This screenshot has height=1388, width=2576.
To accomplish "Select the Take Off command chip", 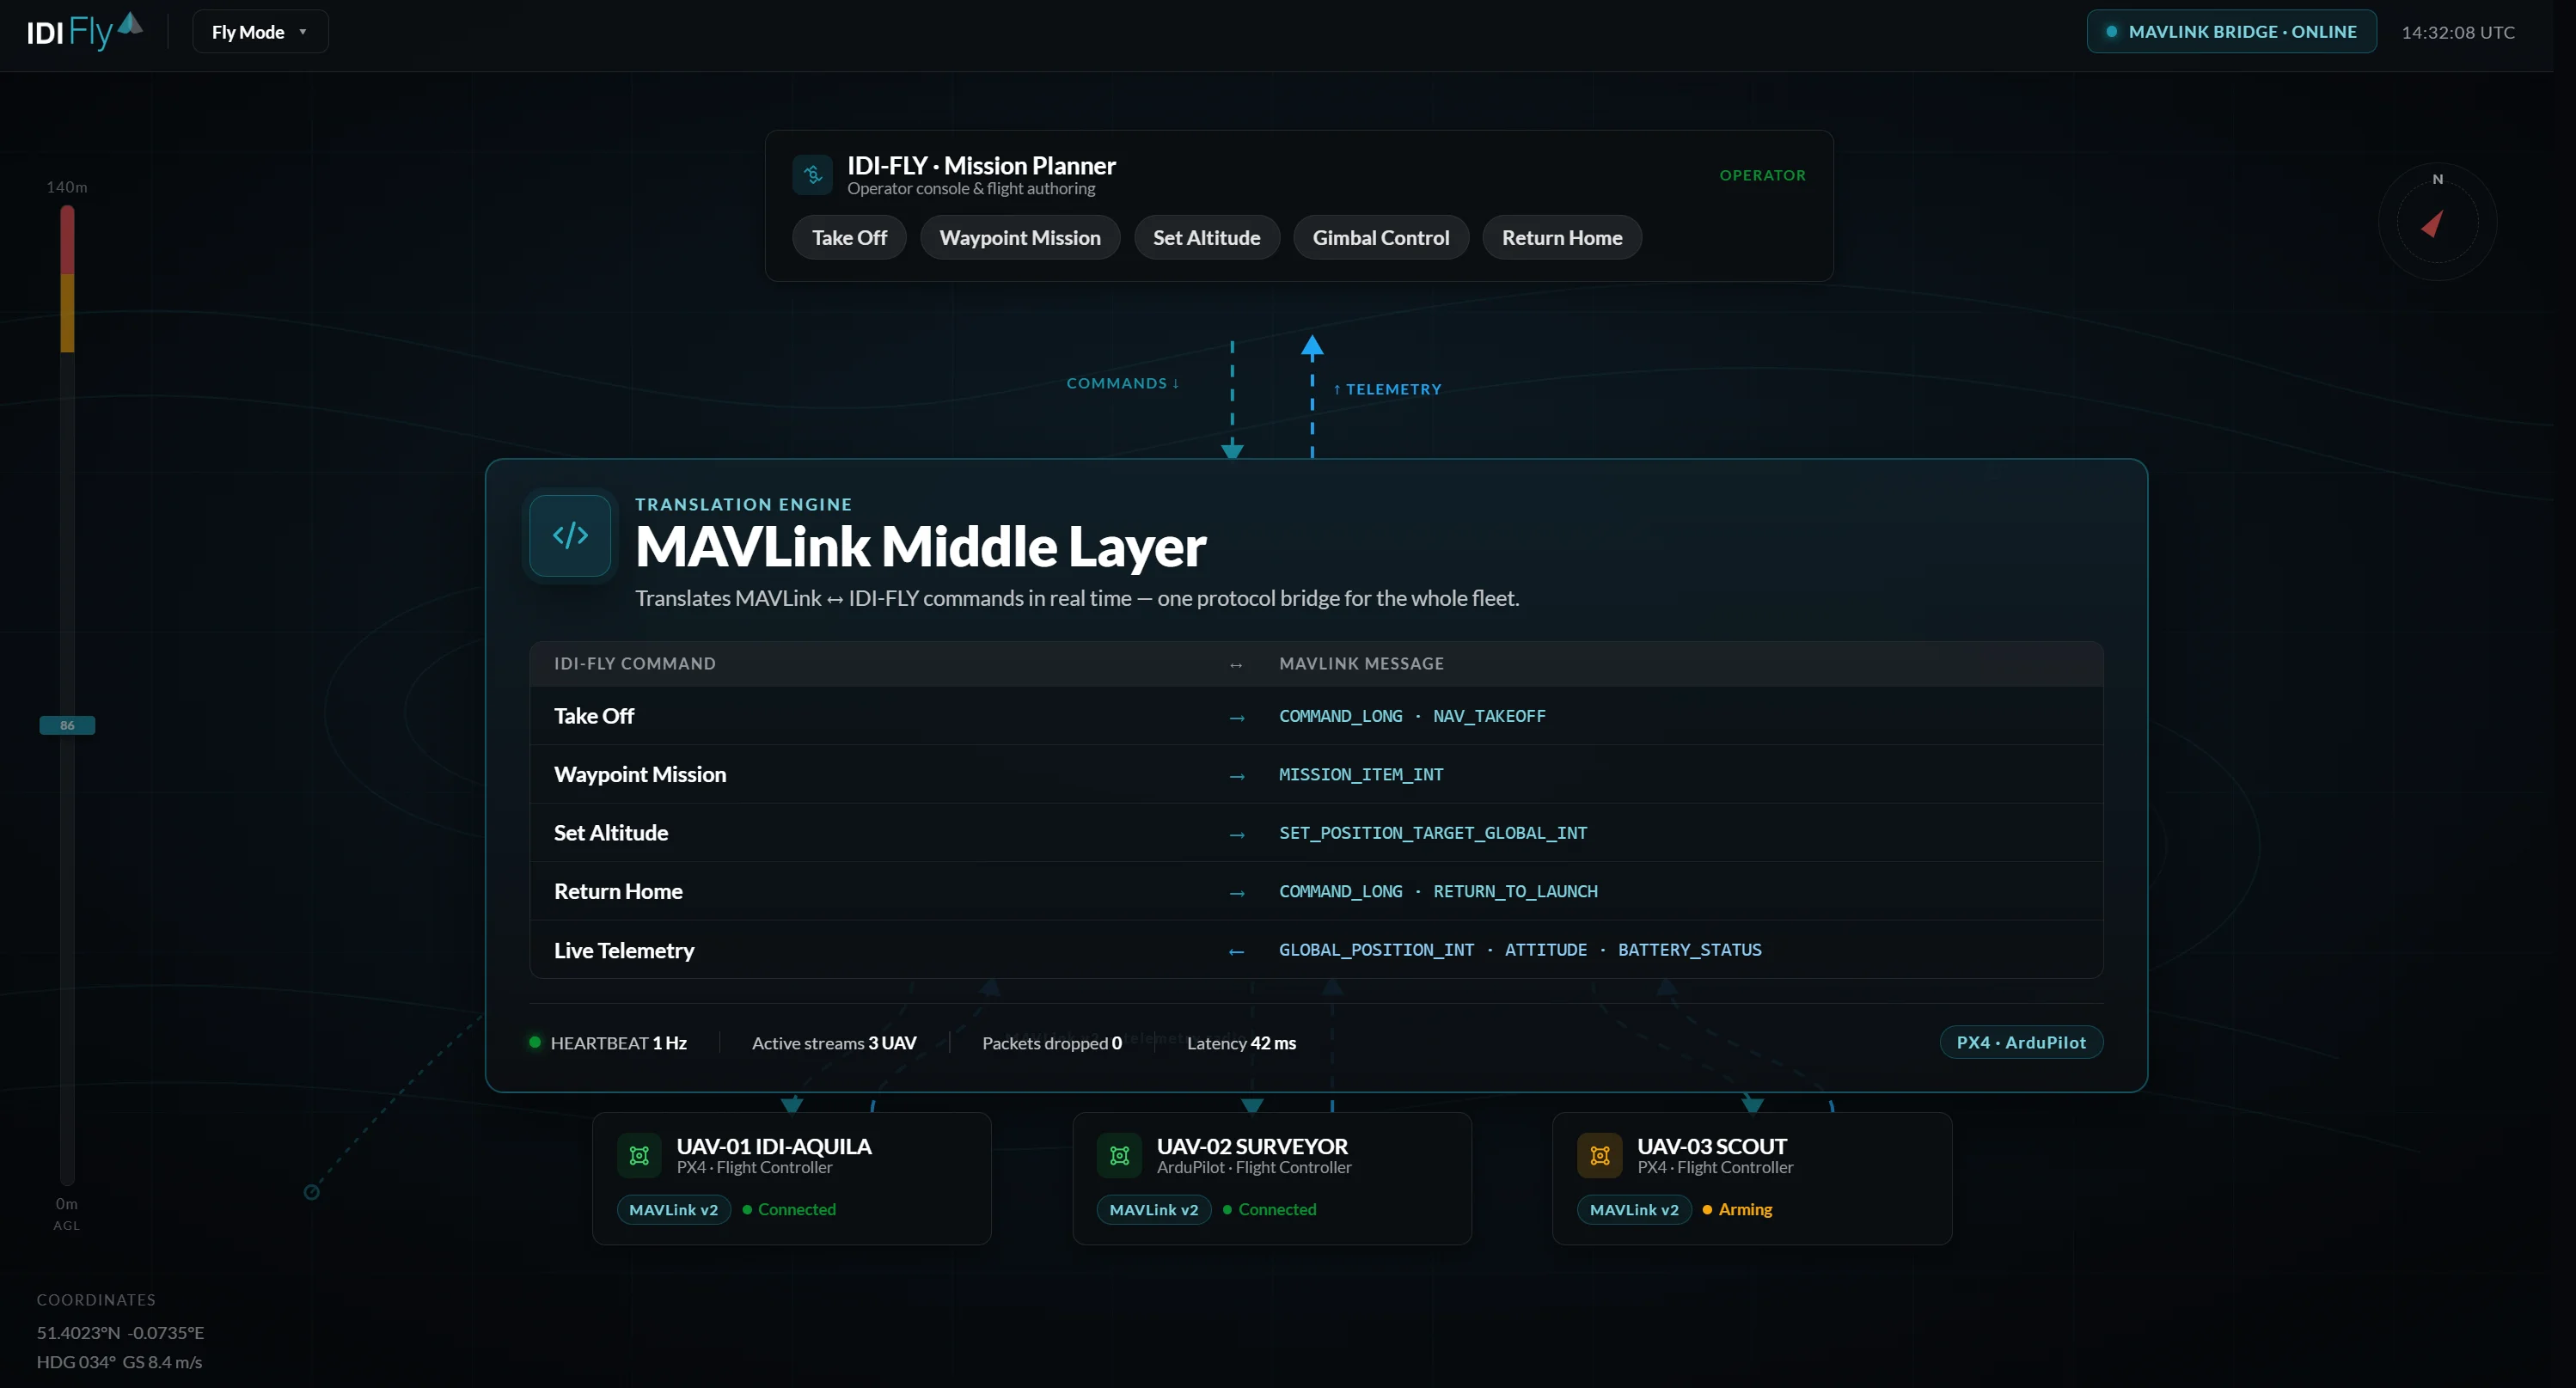I will (849, 238).
